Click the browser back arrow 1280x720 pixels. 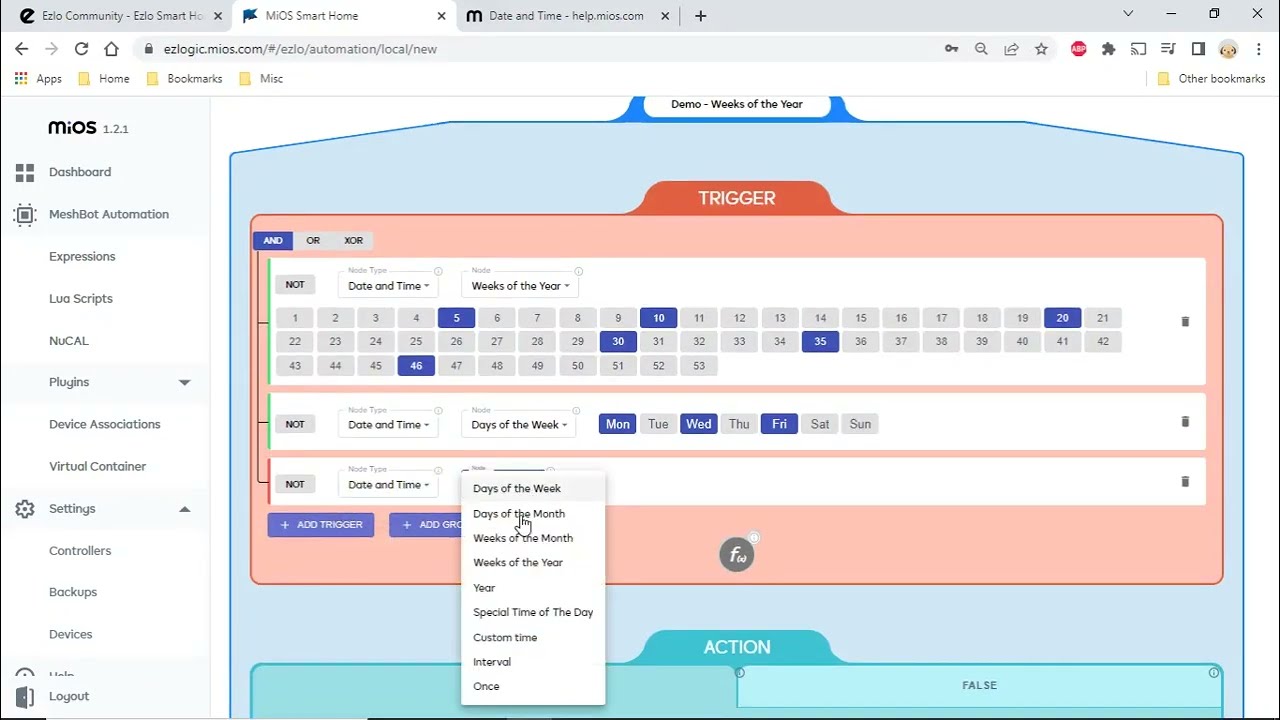click(x=22, y=48)
